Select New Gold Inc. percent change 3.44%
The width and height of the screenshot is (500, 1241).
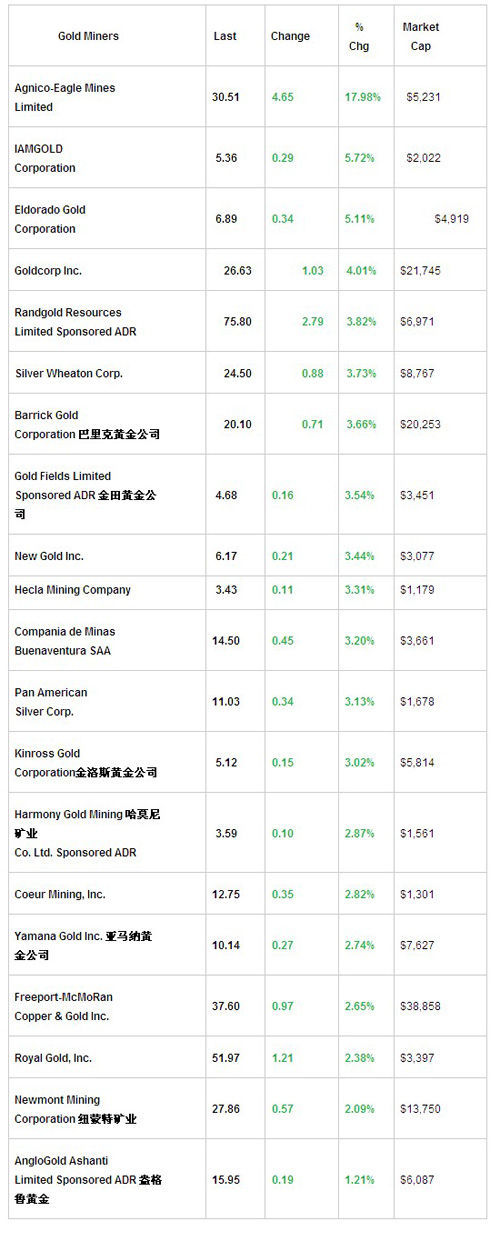click(362, 556)
